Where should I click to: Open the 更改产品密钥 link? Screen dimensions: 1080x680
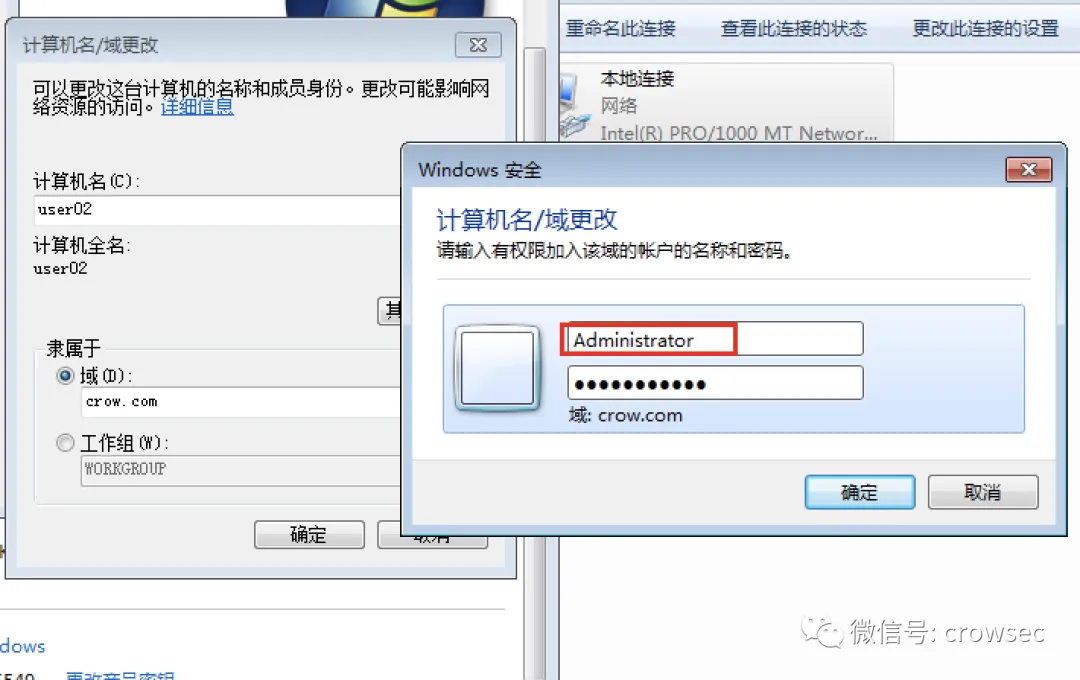[x=121, y=675]
